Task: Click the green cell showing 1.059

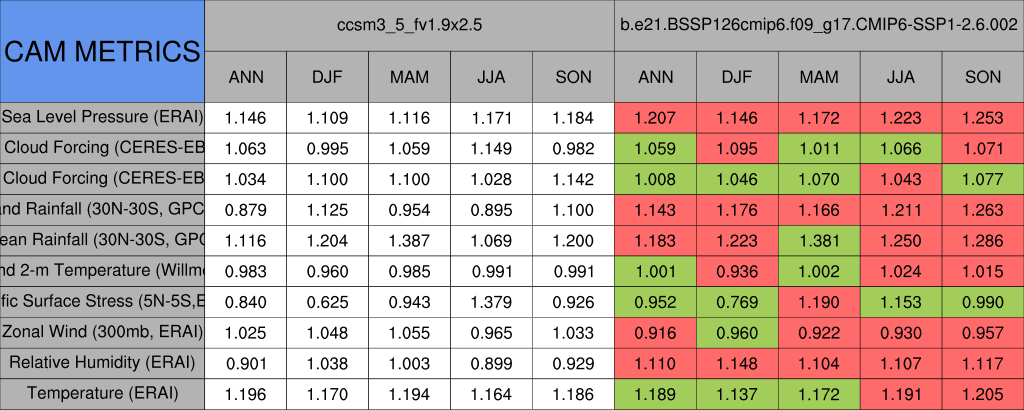Action: pyautogui.click(x=656, y=148)
